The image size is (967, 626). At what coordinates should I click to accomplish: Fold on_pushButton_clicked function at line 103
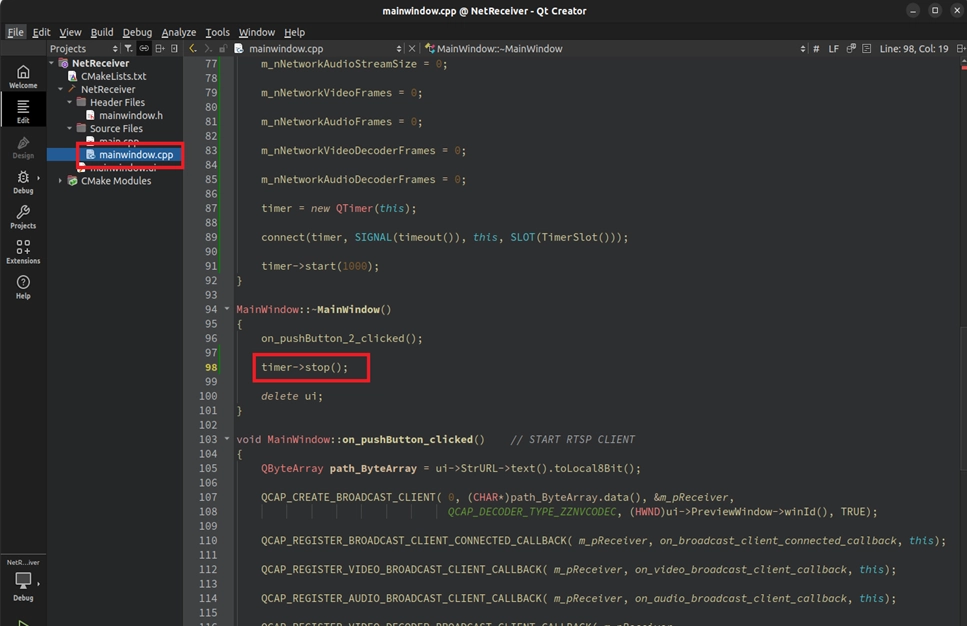227,439
